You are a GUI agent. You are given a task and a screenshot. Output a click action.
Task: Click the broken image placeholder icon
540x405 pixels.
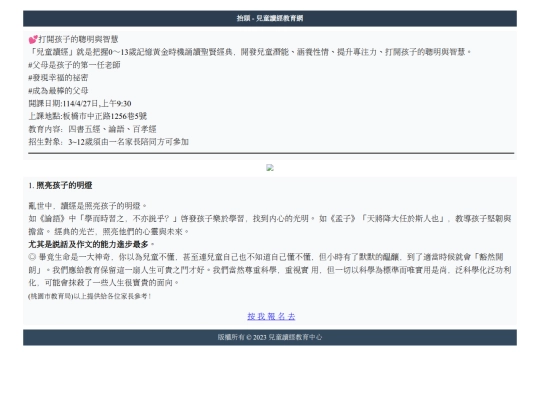click(270, 168)
